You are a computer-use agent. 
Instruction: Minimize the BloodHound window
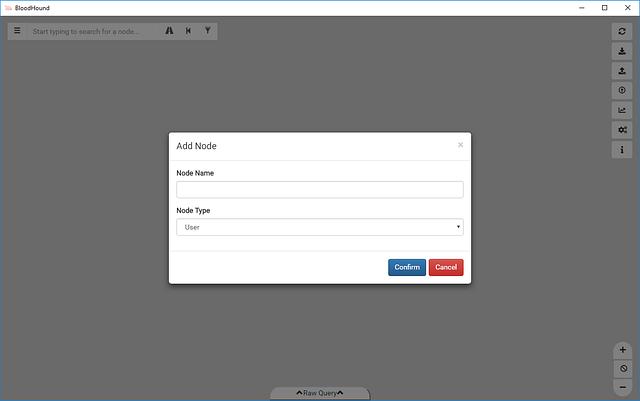click(582, 8)
